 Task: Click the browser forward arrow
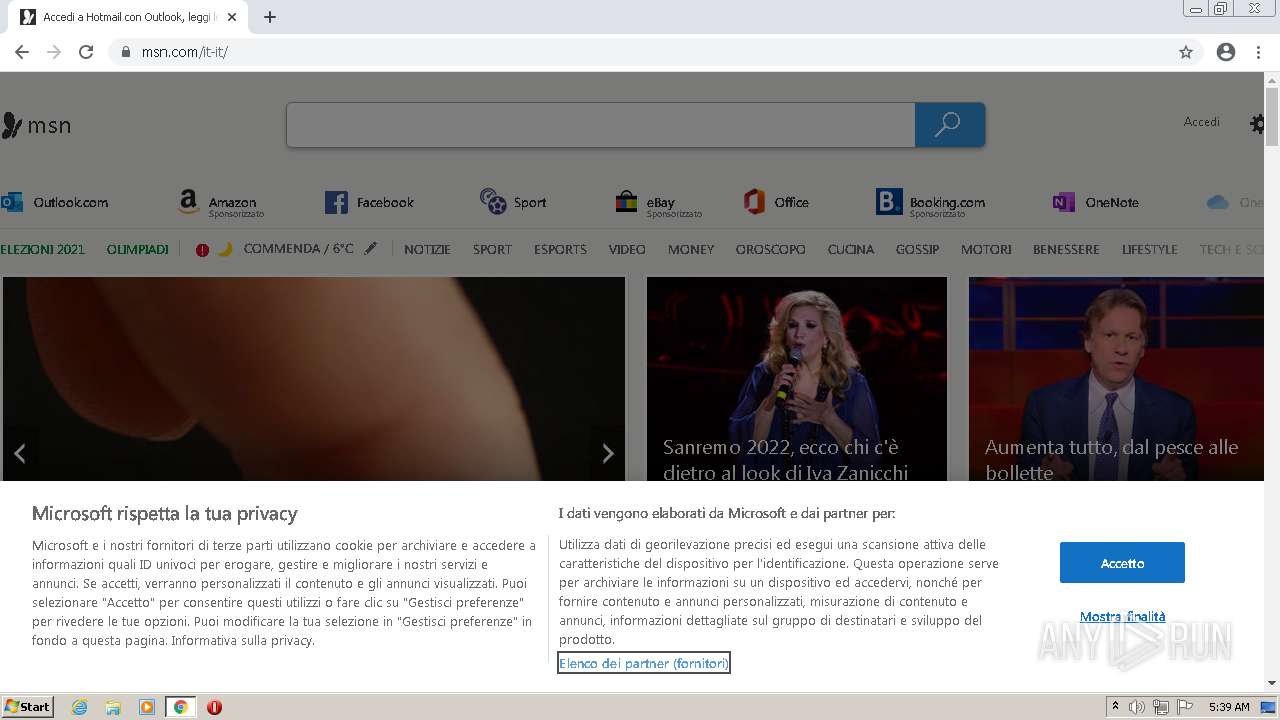[x=54, y=52]
